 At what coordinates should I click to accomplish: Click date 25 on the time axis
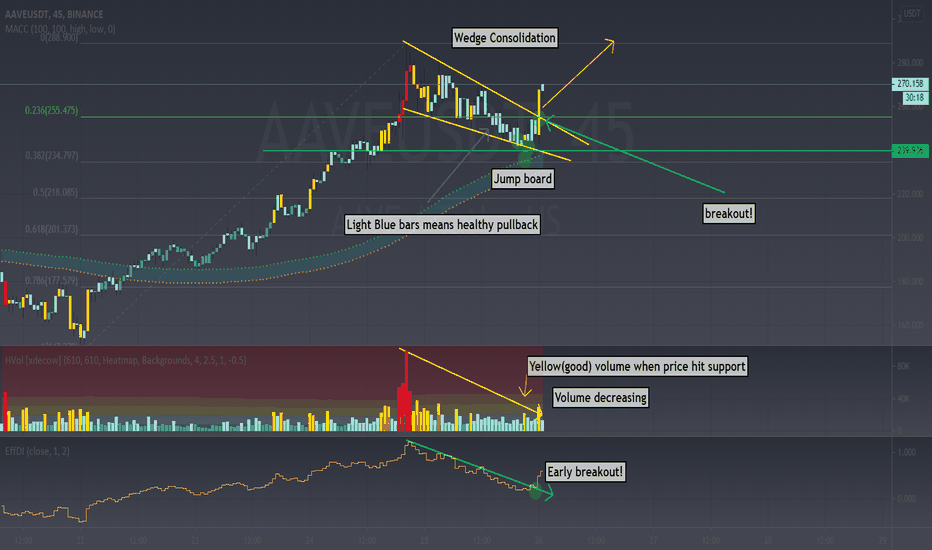coord(424,540)
